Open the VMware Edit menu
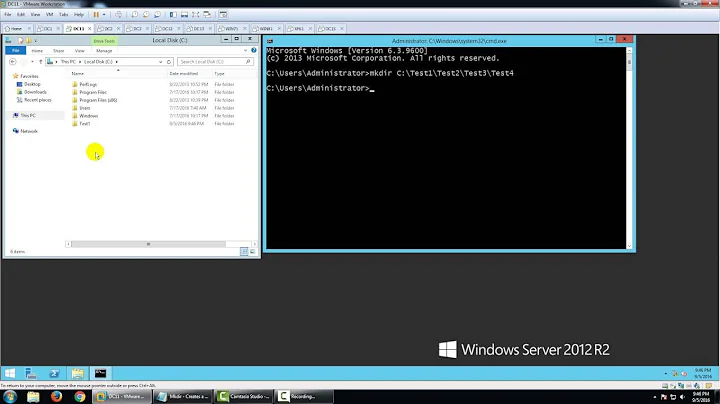This screenshot has width=720, height=404. 21,15
